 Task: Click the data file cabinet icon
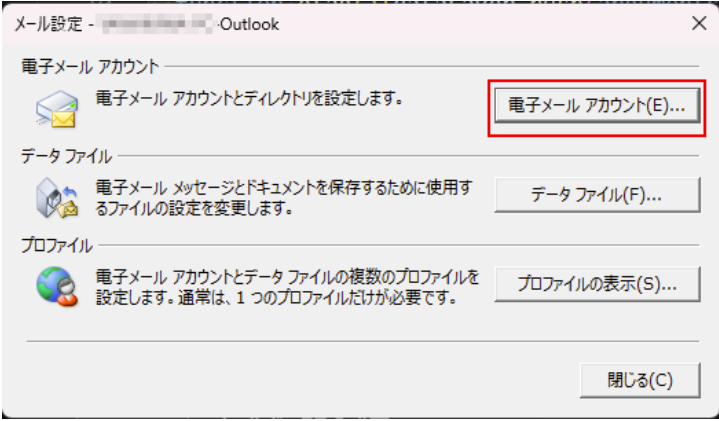tap(57, 198)
